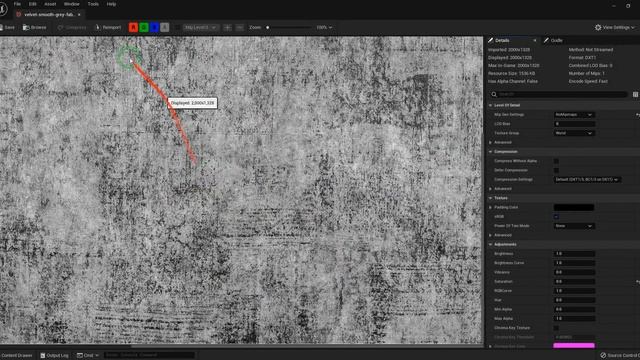
Task: Click the Details search field
Action: [558, 94]
